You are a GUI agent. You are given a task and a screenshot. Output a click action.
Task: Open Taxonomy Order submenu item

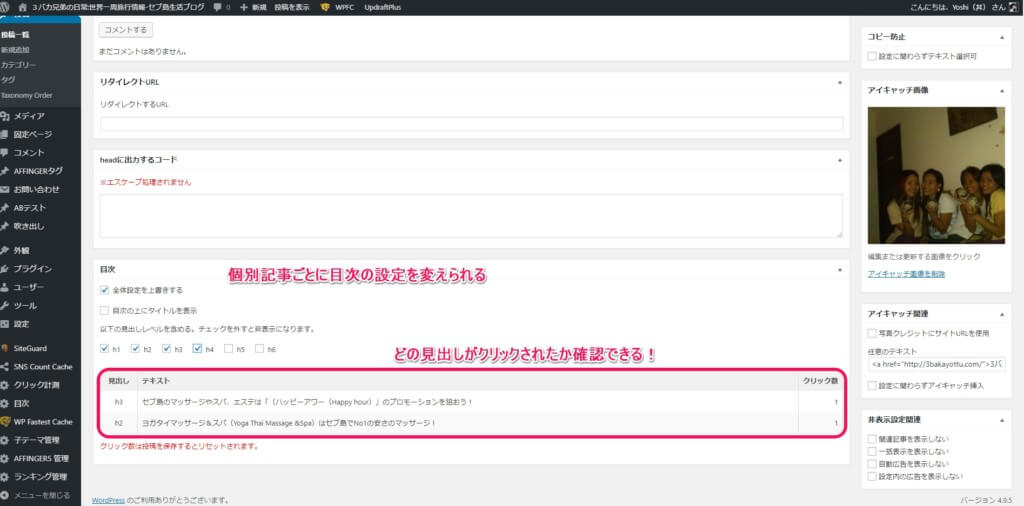coord(26,95)
